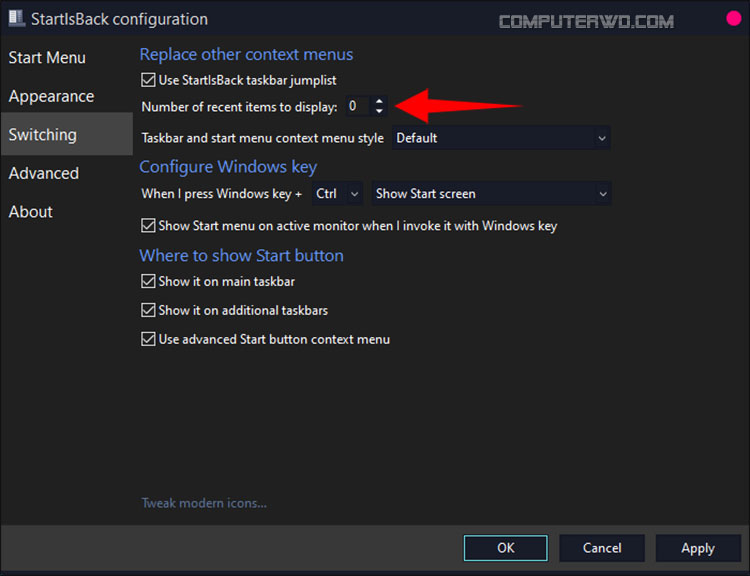This screenshot has height=576, width=750.
Task: Toggle Use advanced Start button context menu
Action: click(x=148, y=339)
